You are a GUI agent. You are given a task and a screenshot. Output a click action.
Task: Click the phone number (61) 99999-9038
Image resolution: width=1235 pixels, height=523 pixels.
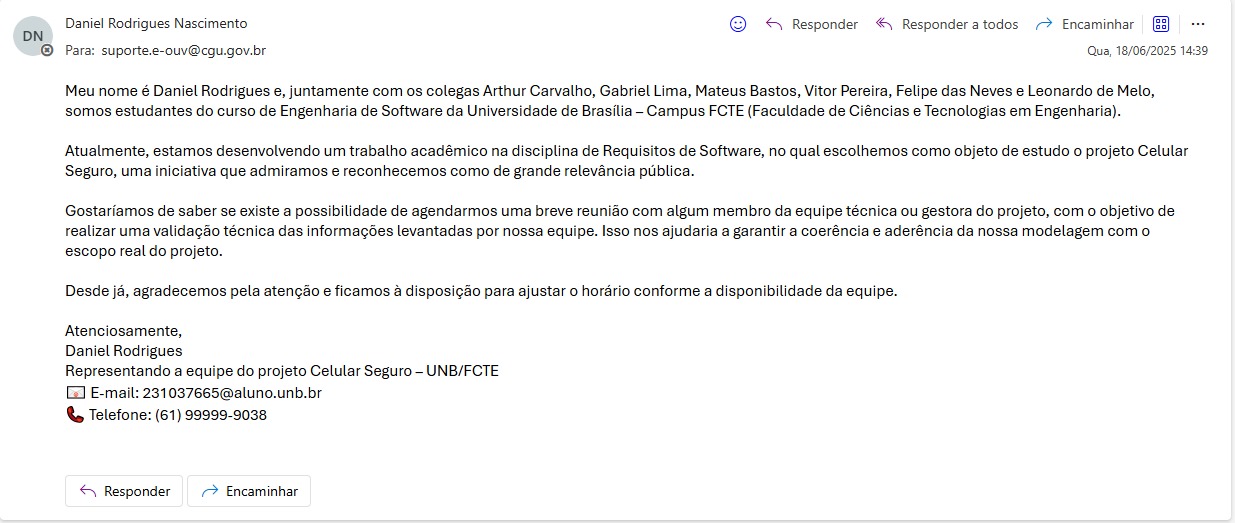(211, 414)
